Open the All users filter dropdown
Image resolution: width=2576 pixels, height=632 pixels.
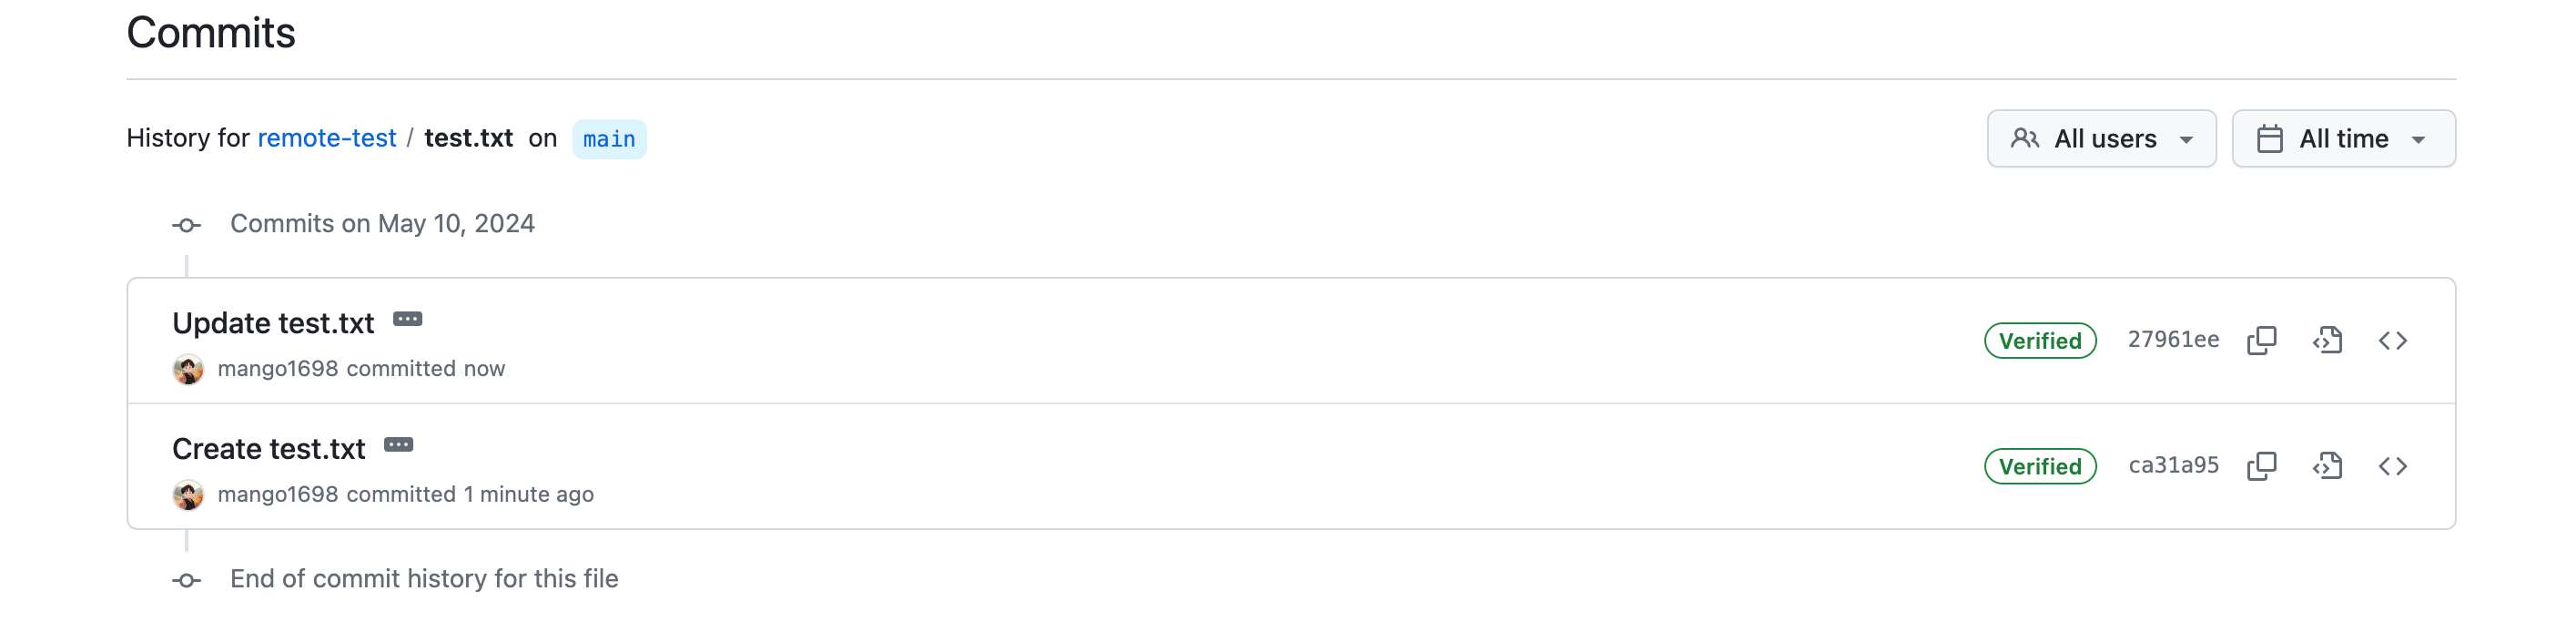click(2101, 139)
